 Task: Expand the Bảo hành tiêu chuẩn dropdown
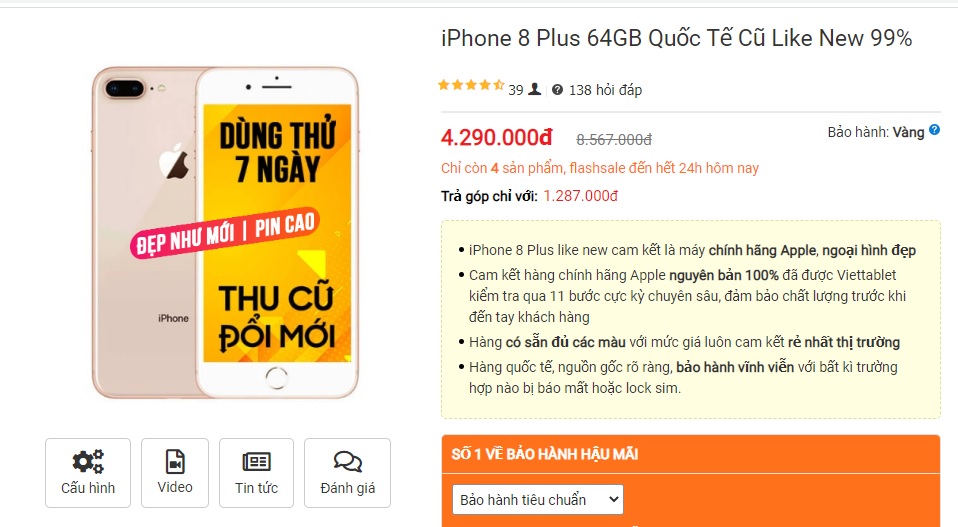(538, 500)
